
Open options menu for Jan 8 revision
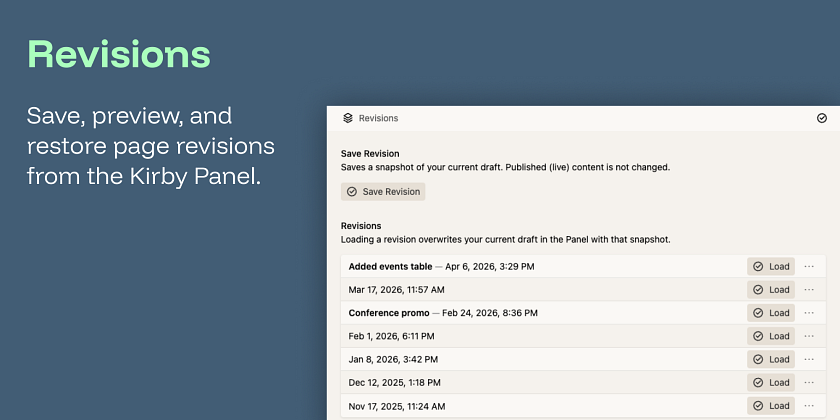[809, 359]
